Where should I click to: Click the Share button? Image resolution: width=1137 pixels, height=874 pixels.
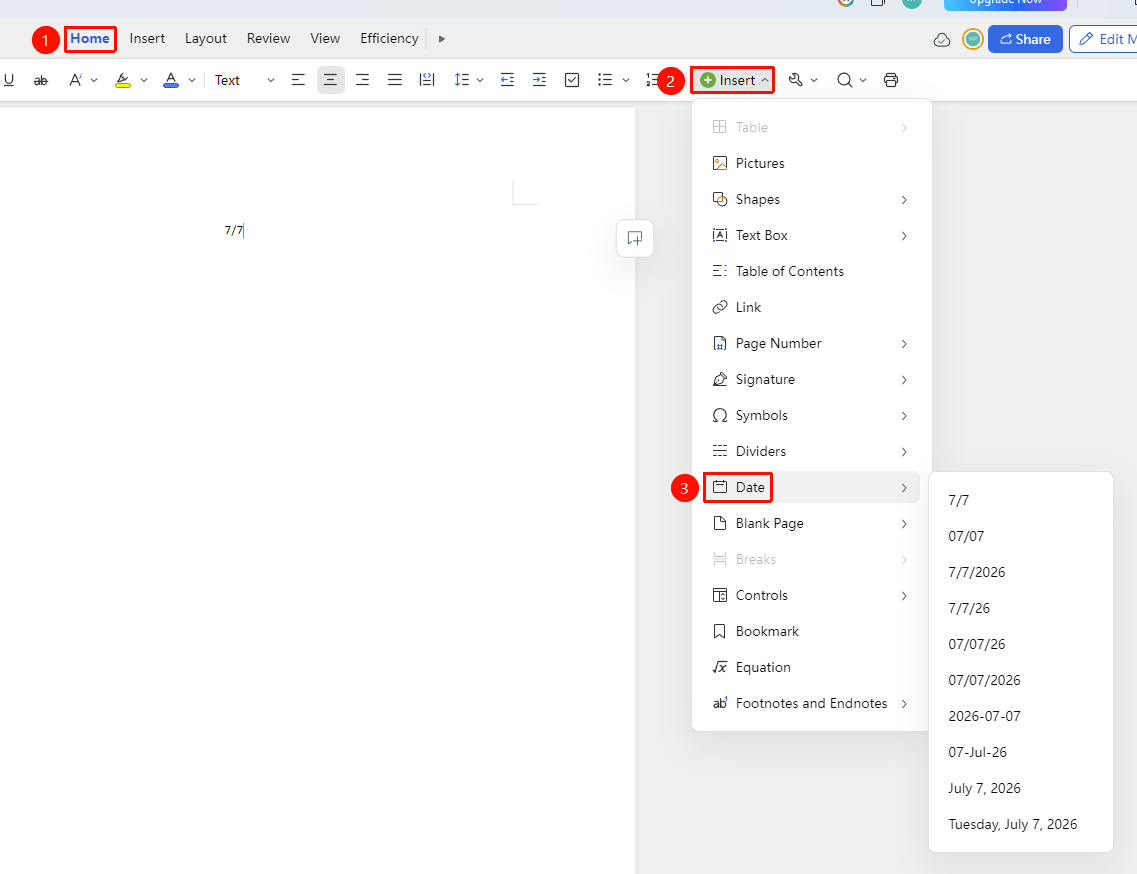click(x=1025, y=39)
